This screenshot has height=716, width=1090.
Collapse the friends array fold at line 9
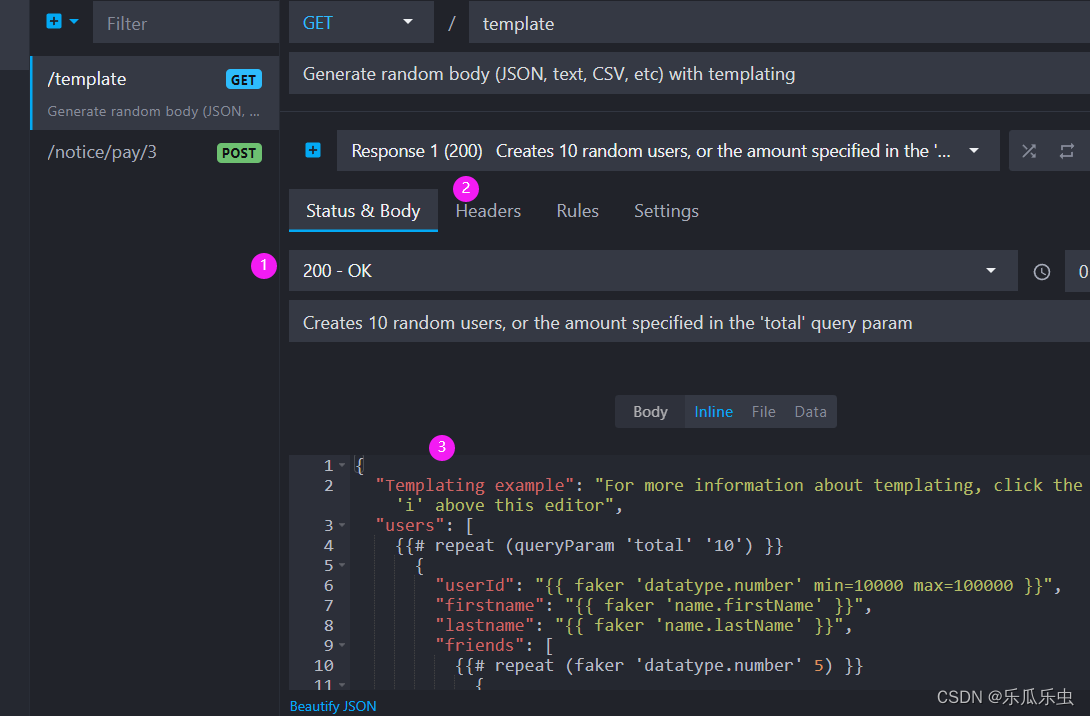point(342,646)
